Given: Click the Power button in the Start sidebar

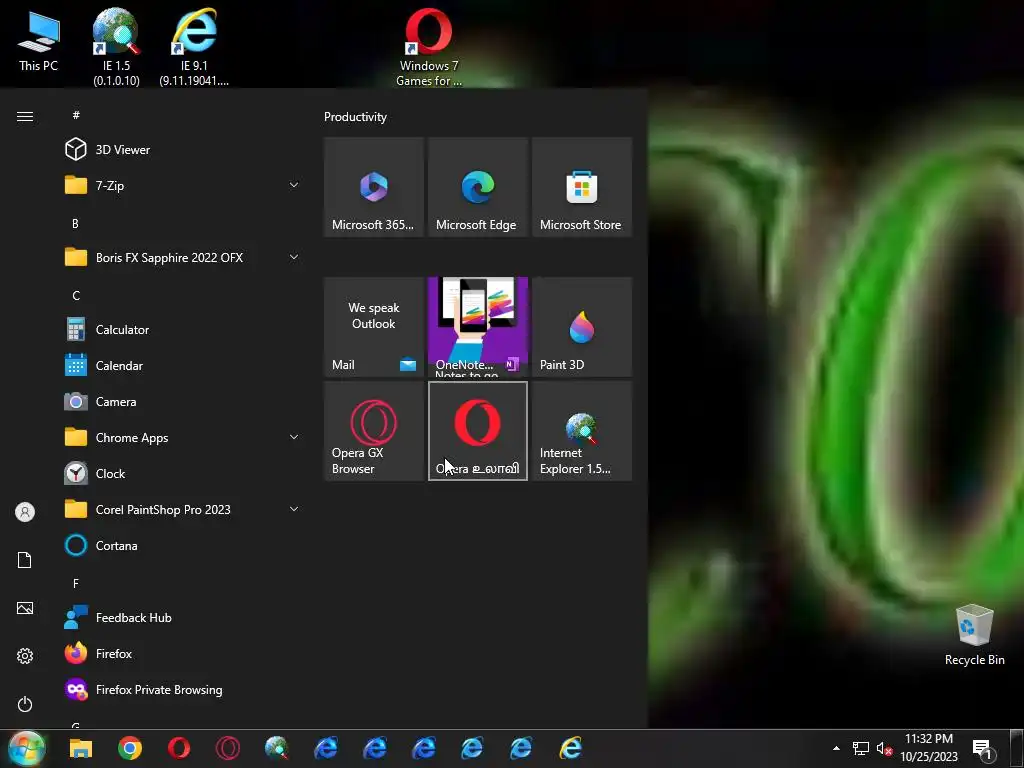Looking at the screenshot, I should pos(25,704).
